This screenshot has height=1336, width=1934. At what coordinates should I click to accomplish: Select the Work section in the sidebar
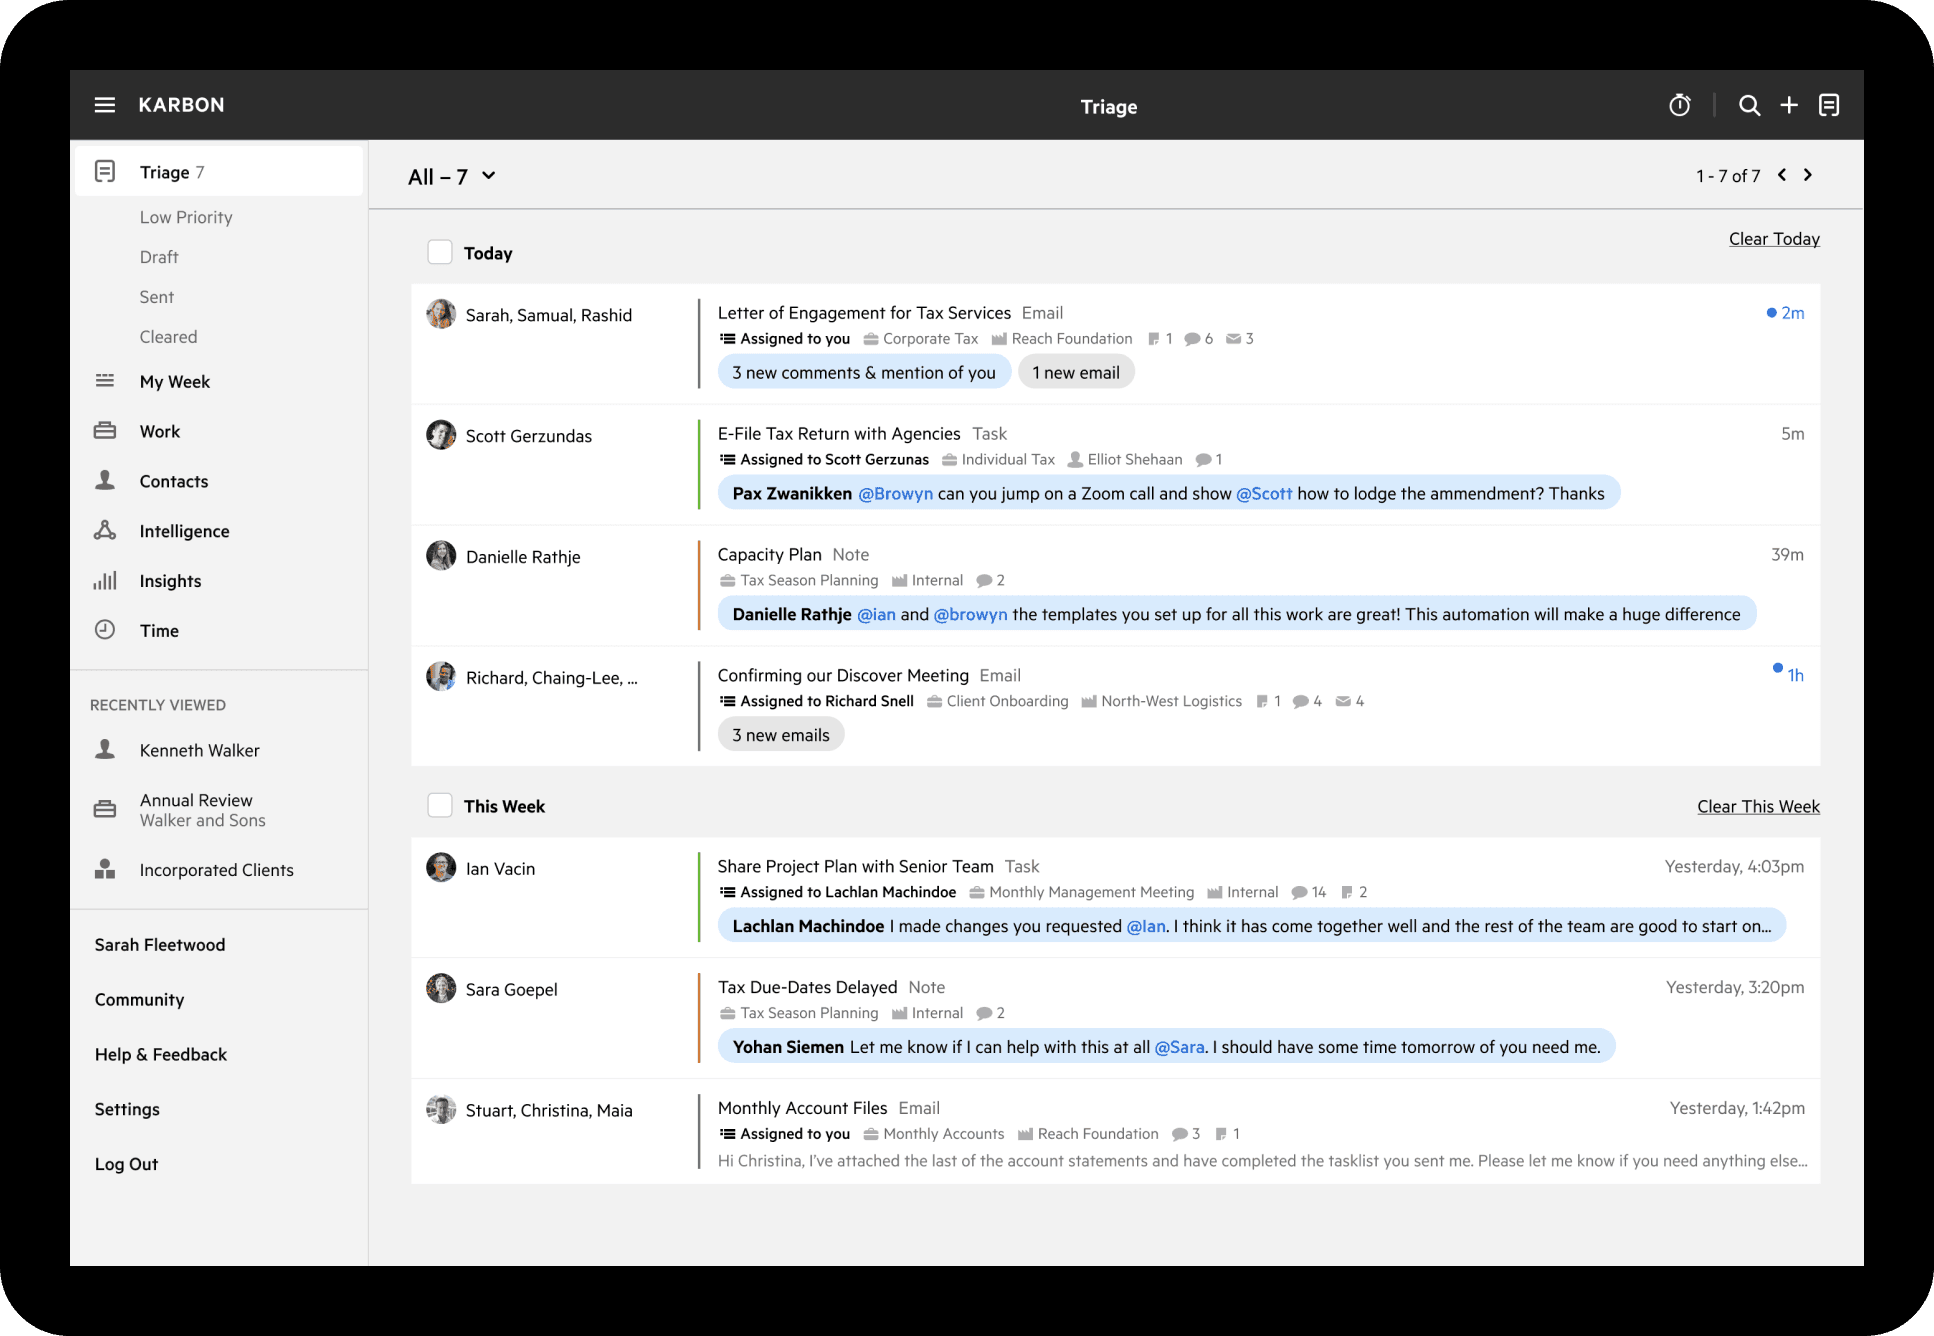click(x=160, y=431)
